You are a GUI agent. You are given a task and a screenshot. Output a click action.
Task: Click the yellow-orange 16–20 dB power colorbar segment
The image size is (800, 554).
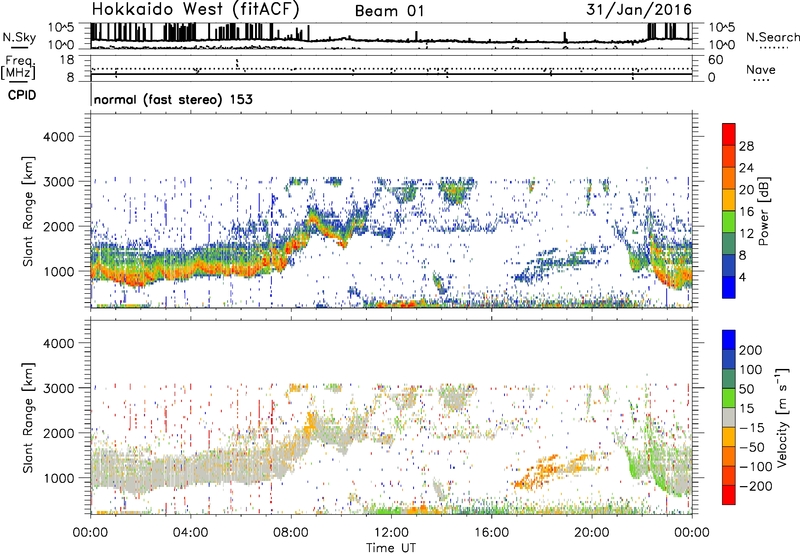point(729,200)
